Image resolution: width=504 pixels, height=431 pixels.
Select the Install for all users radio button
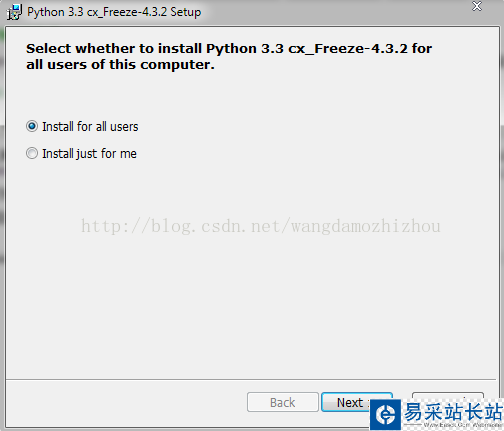(x=32, y=126)
